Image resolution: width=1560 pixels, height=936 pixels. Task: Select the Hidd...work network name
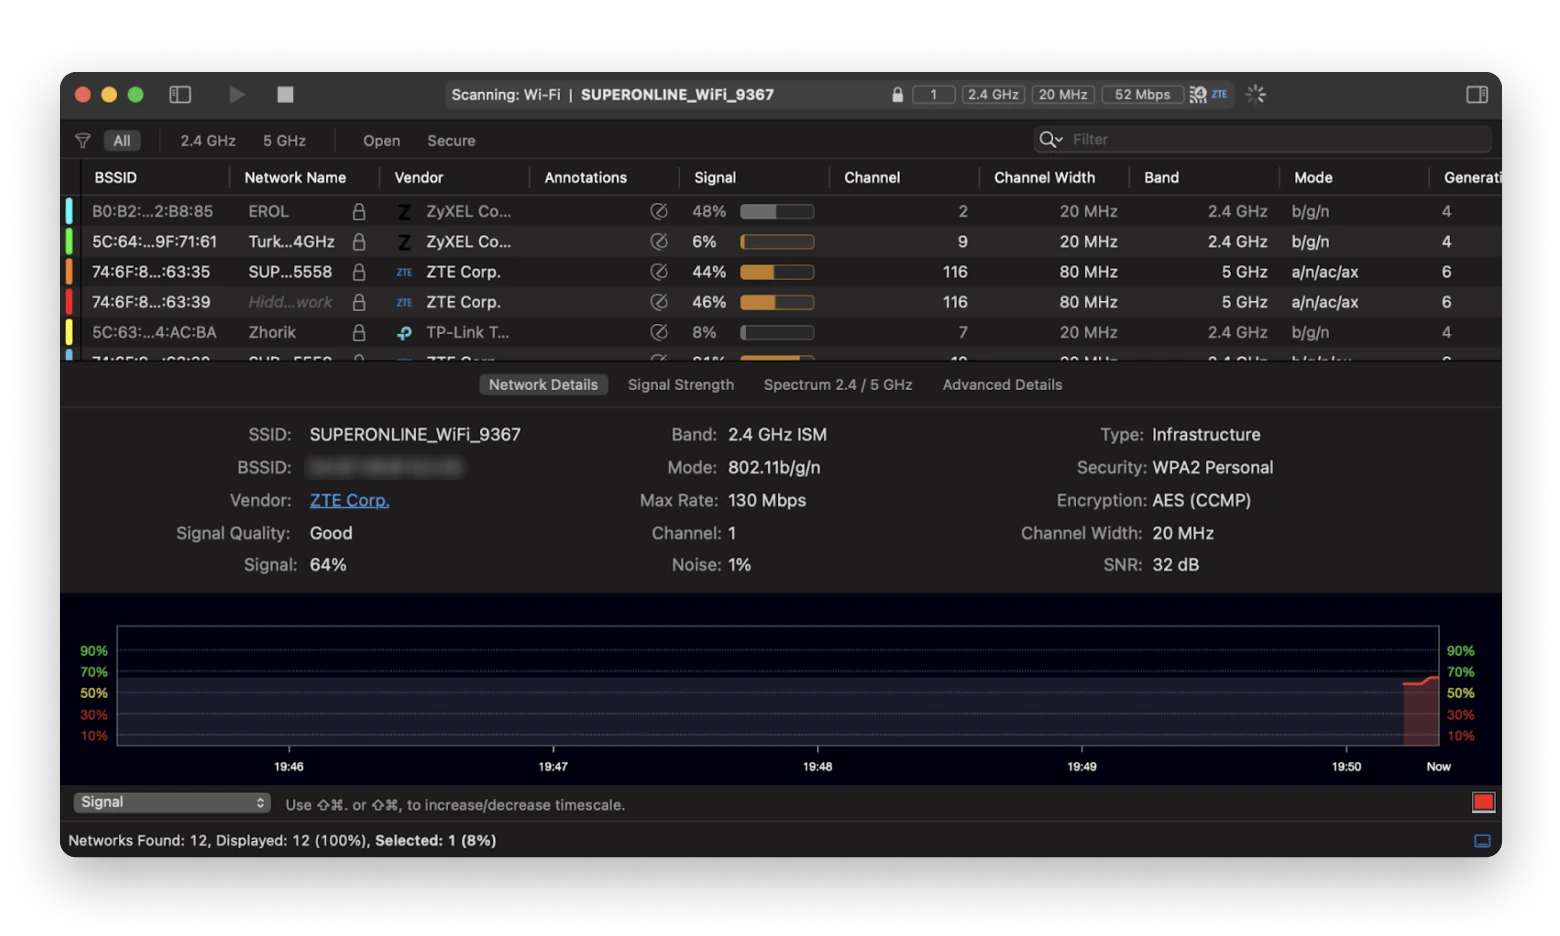pos(290,302)
